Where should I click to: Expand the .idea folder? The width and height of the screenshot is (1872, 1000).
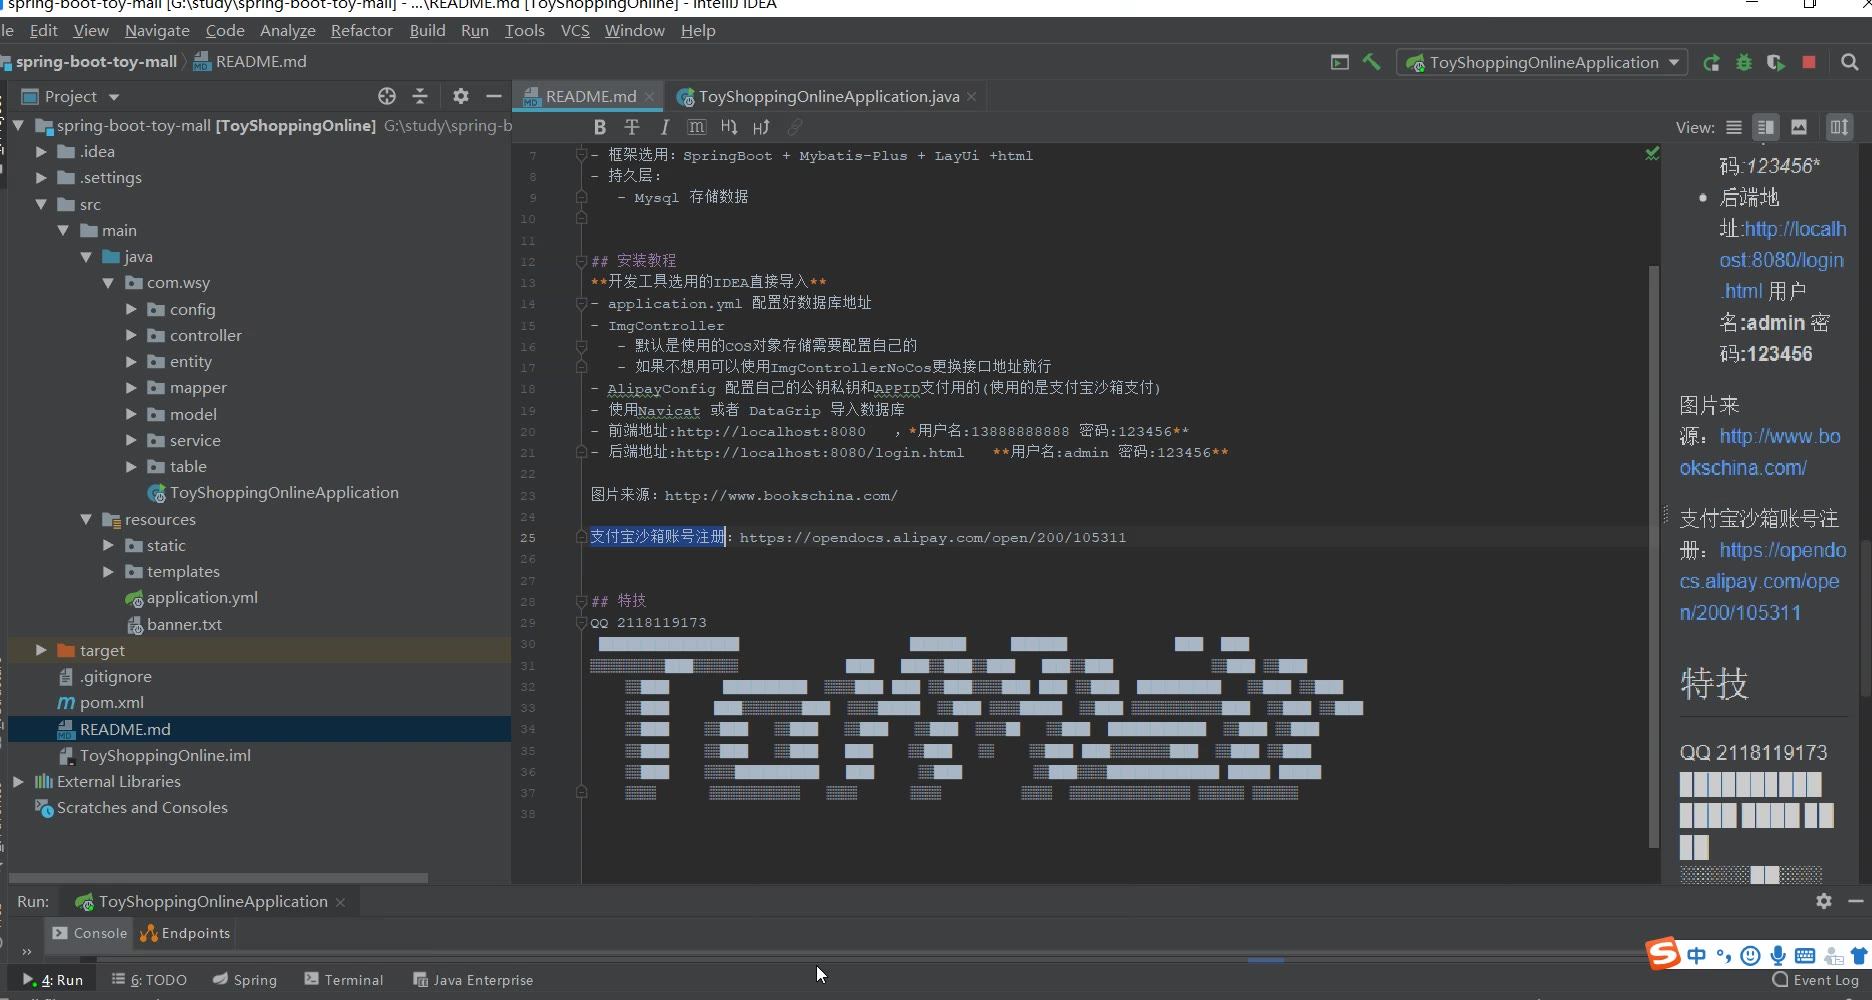point(41,151)
